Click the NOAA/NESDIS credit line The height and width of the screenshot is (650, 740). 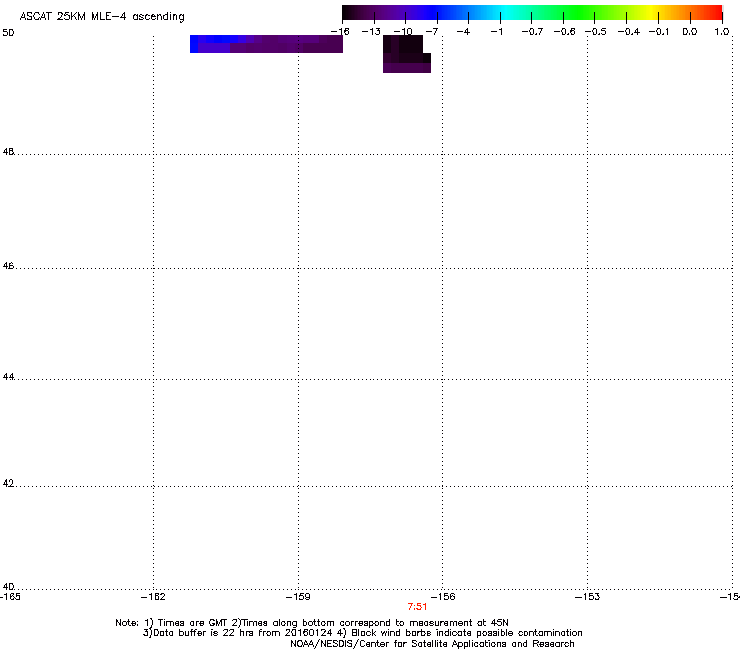coord(432,644)
